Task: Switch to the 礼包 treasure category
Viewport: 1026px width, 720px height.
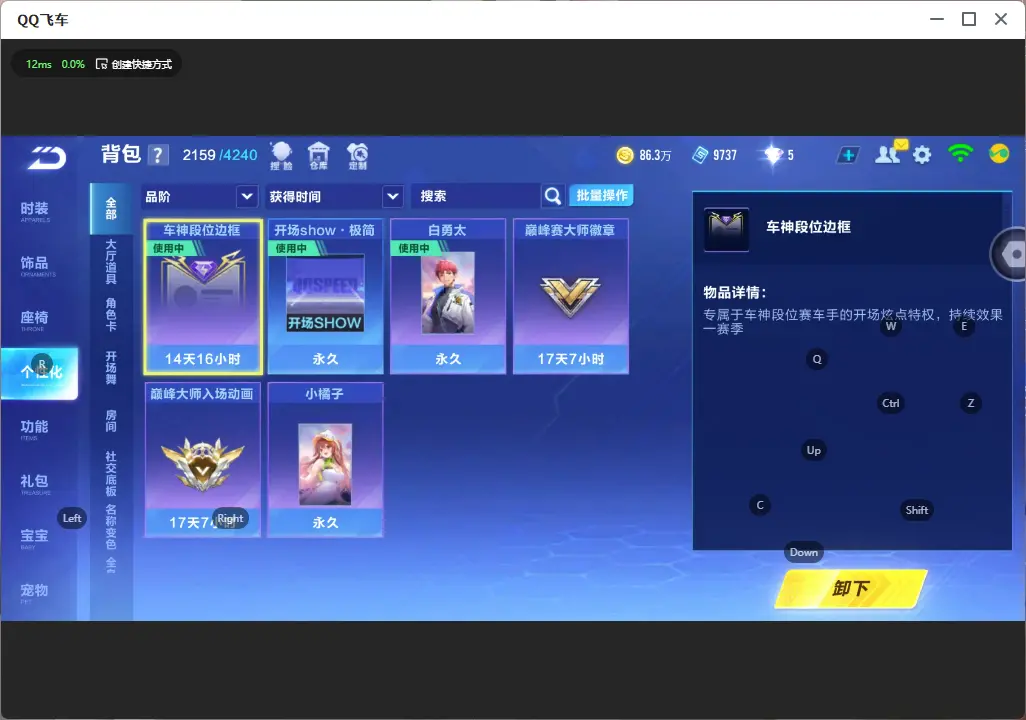Action: pos(34,483)
